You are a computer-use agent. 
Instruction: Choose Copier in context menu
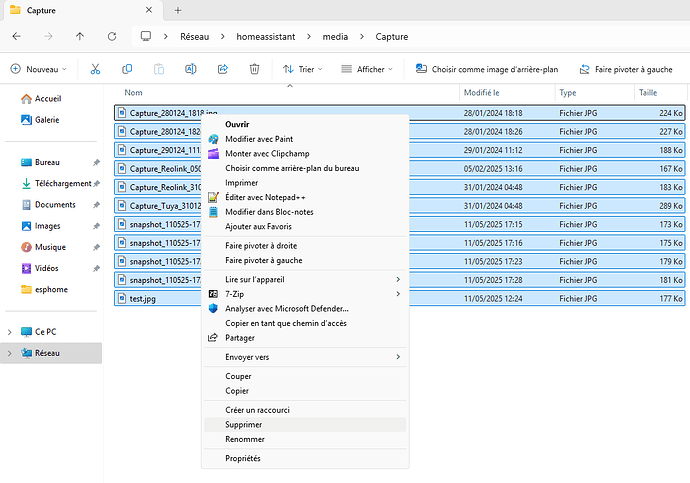pos(305,391)
